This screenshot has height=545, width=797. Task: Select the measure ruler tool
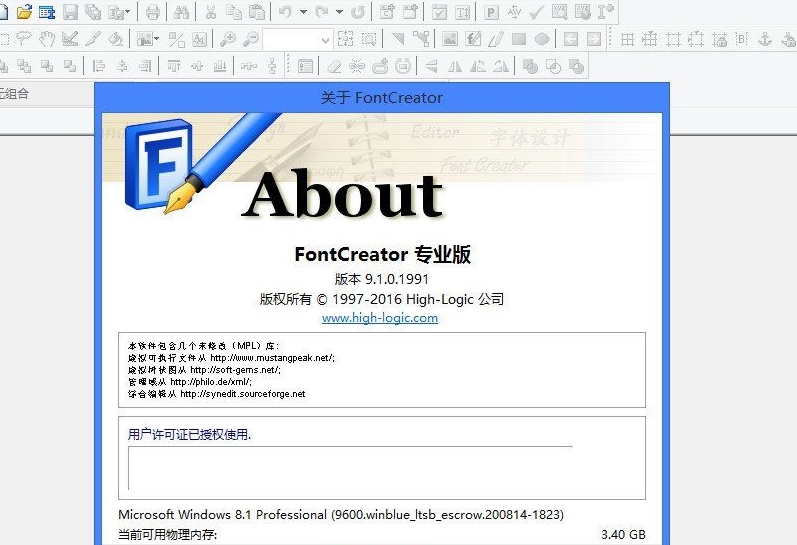(x=70, y=39)
